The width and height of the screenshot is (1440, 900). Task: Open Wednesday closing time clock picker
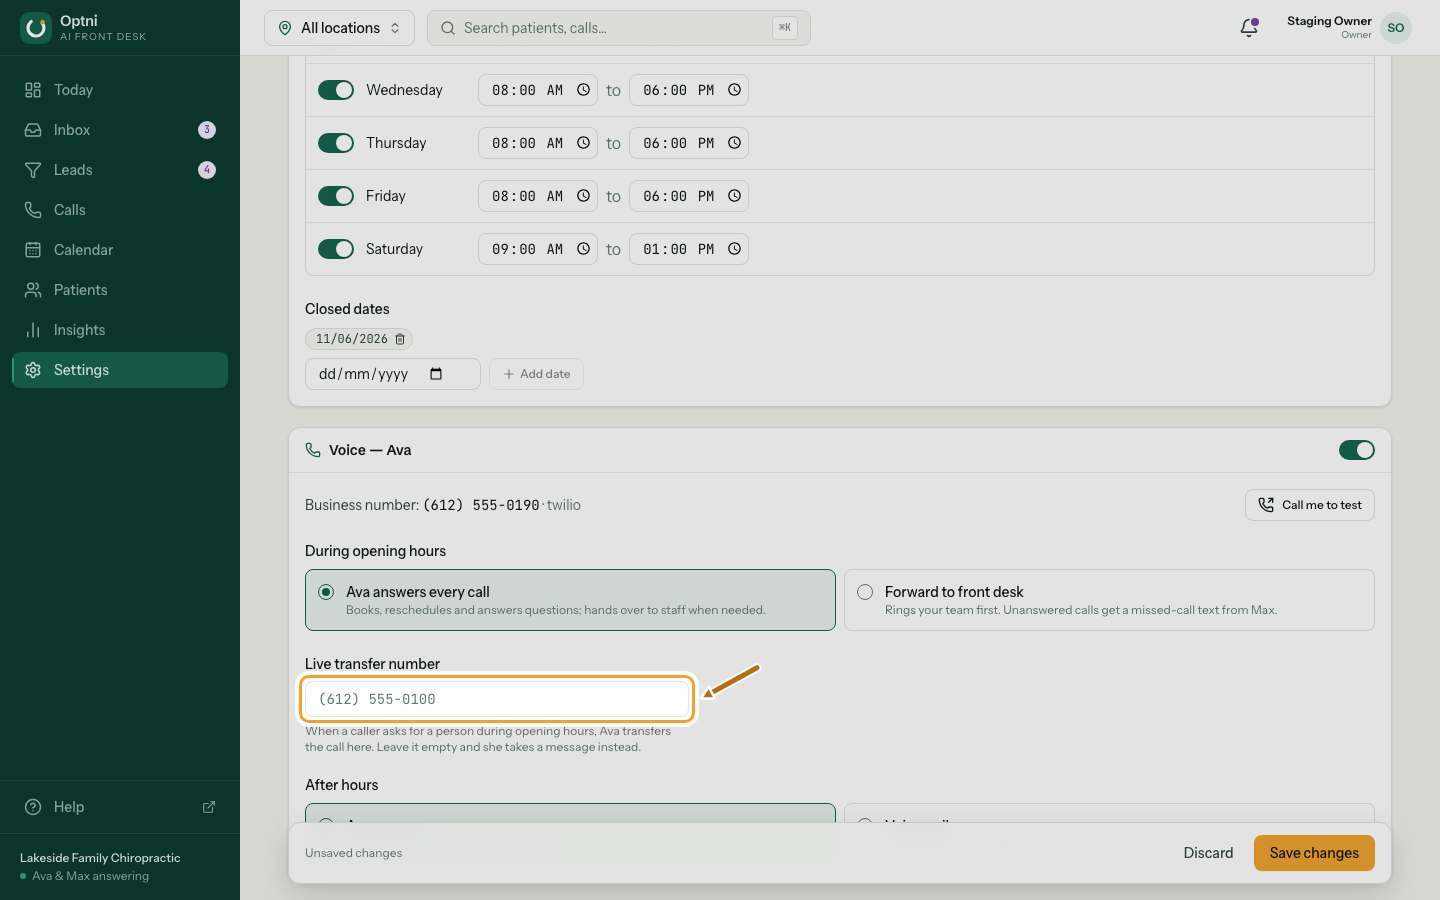point(734,90)
